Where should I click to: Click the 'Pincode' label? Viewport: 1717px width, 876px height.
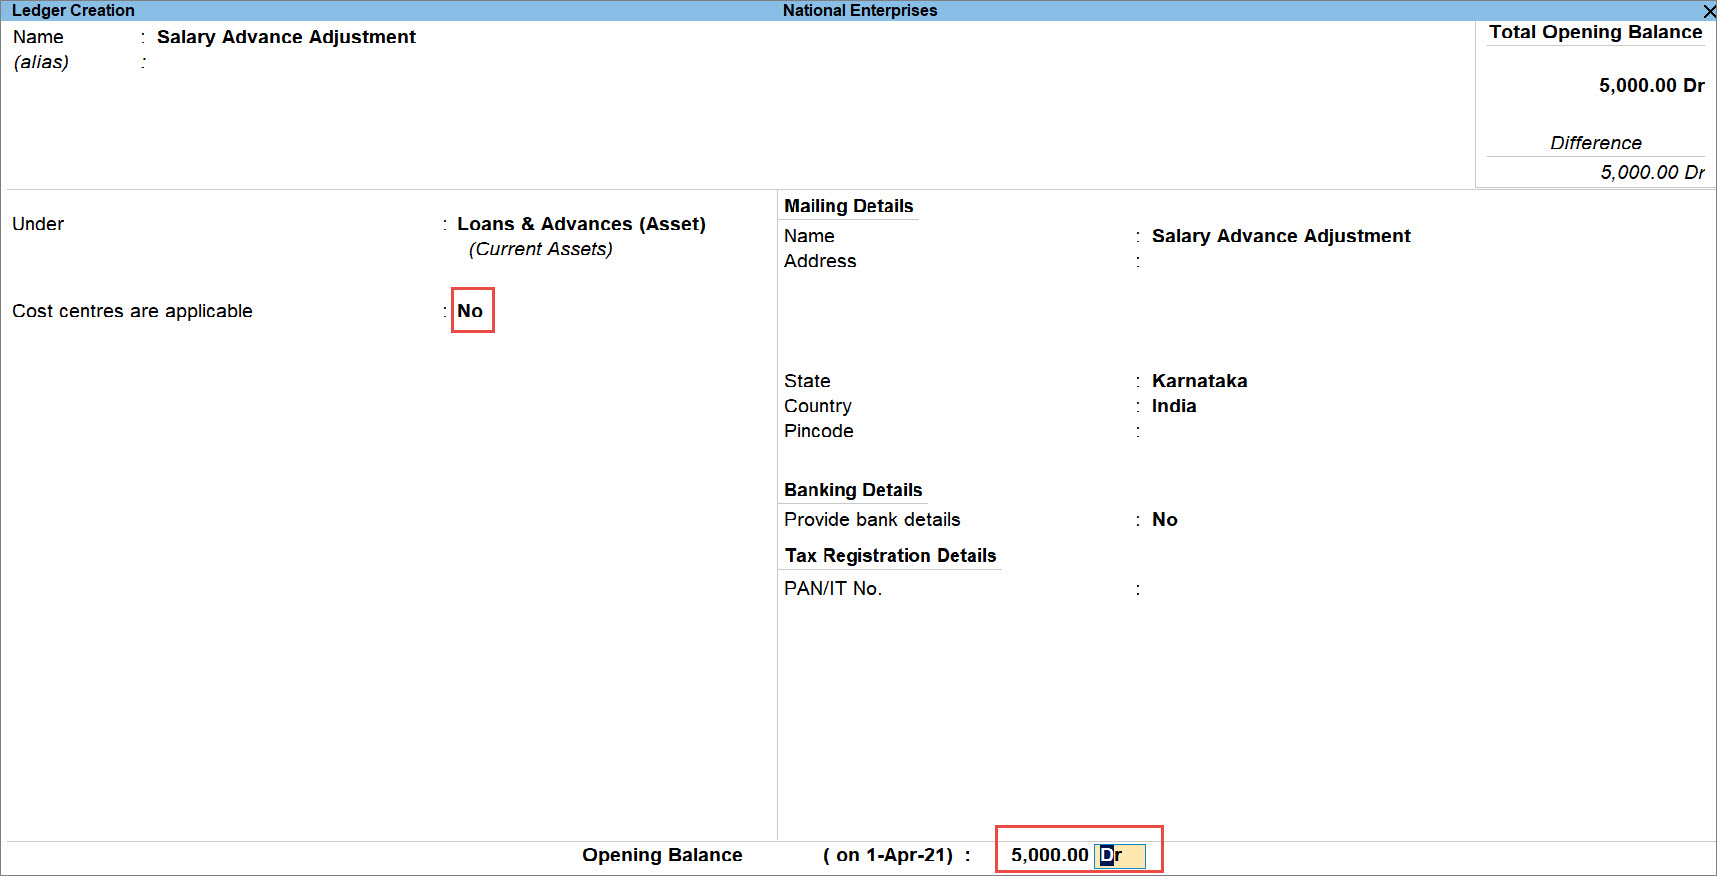coord(819,431)
